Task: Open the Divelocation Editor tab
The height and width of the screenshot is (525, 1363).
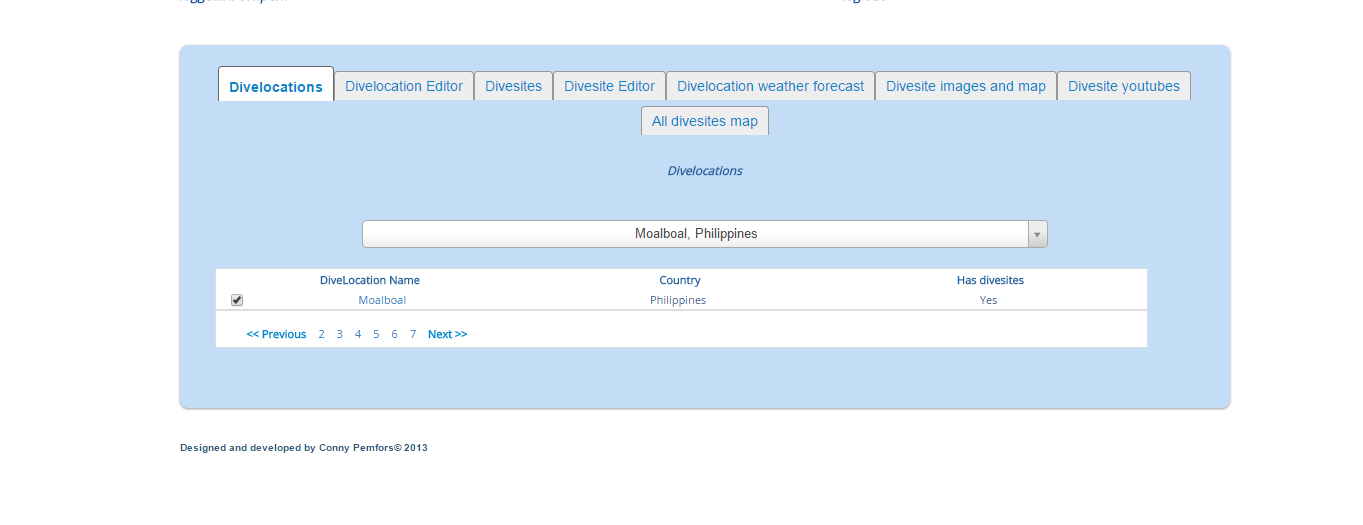Action: point(404,86)
